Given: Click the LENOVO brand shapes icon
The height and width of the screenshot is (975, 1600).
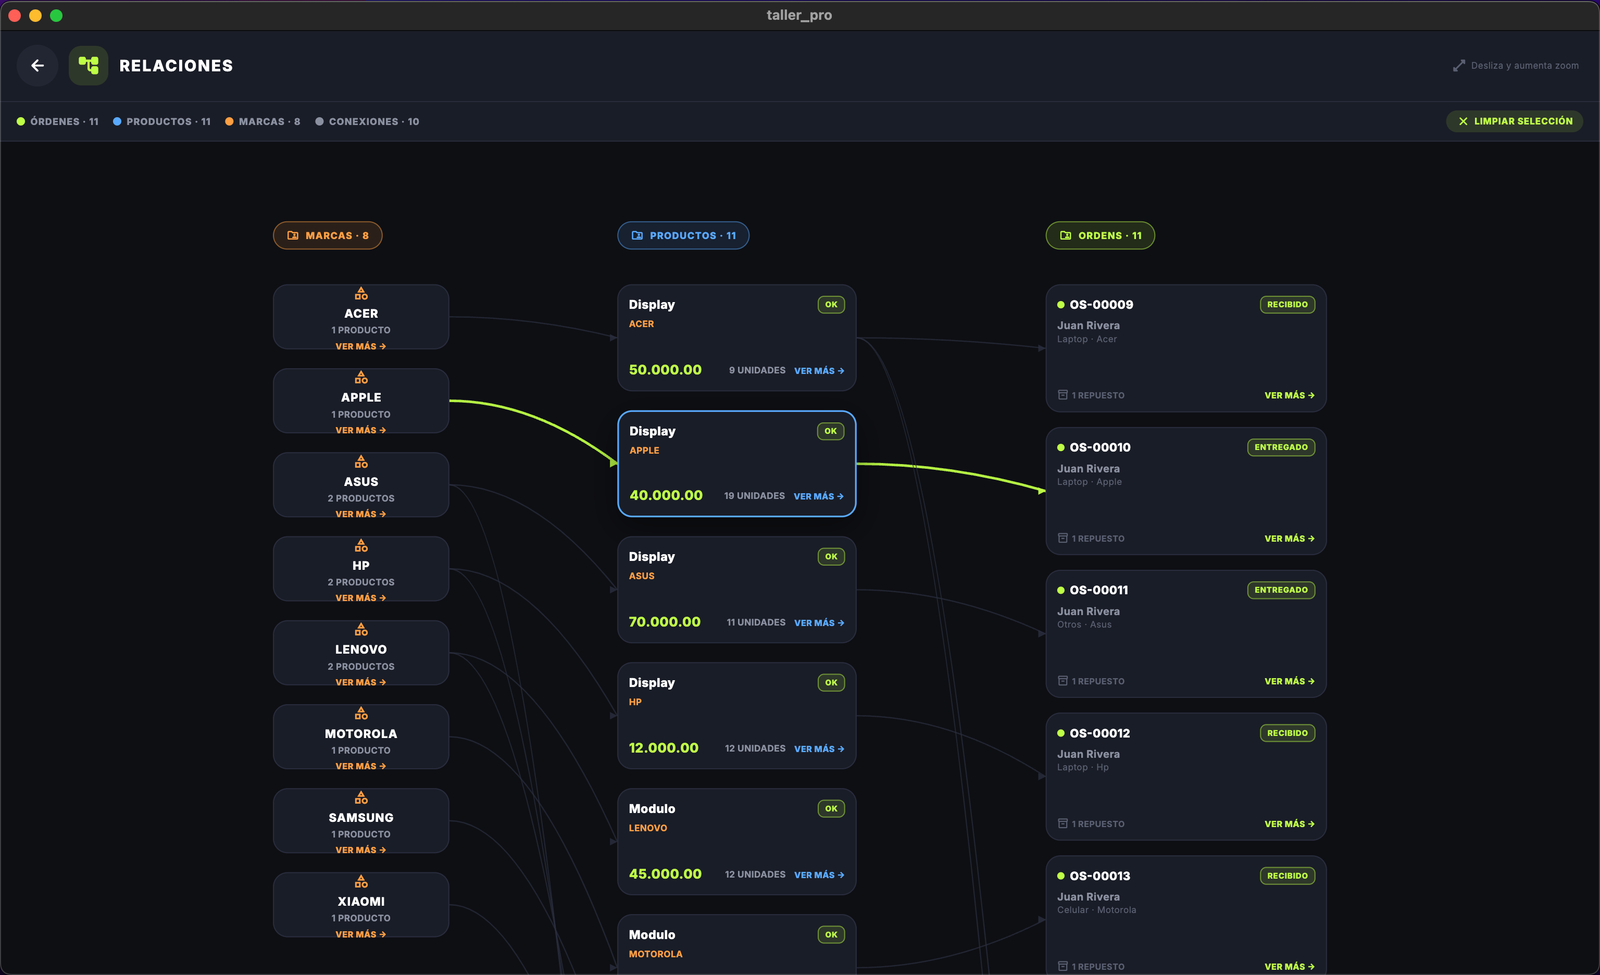Looking at the screenshot, I should coord(361,630).
